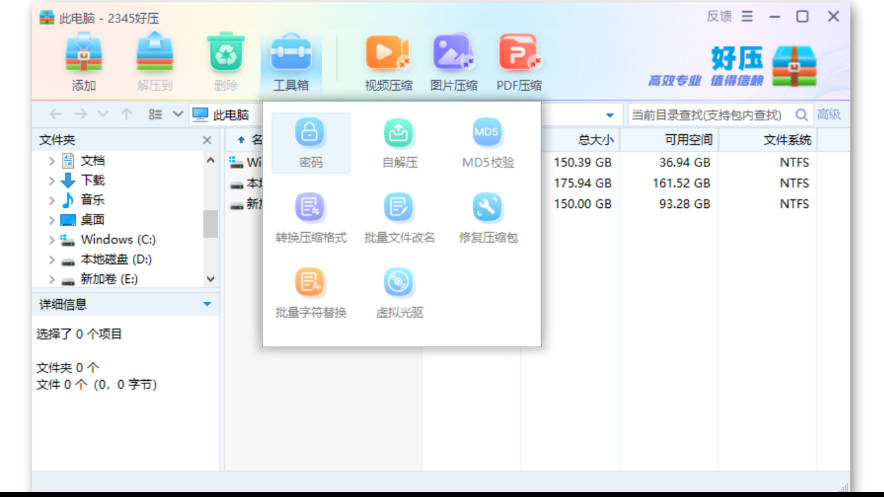Screen dimensions: 884x497
Task: Click the 36.94 GB free space cell
Action: [684, 163]
